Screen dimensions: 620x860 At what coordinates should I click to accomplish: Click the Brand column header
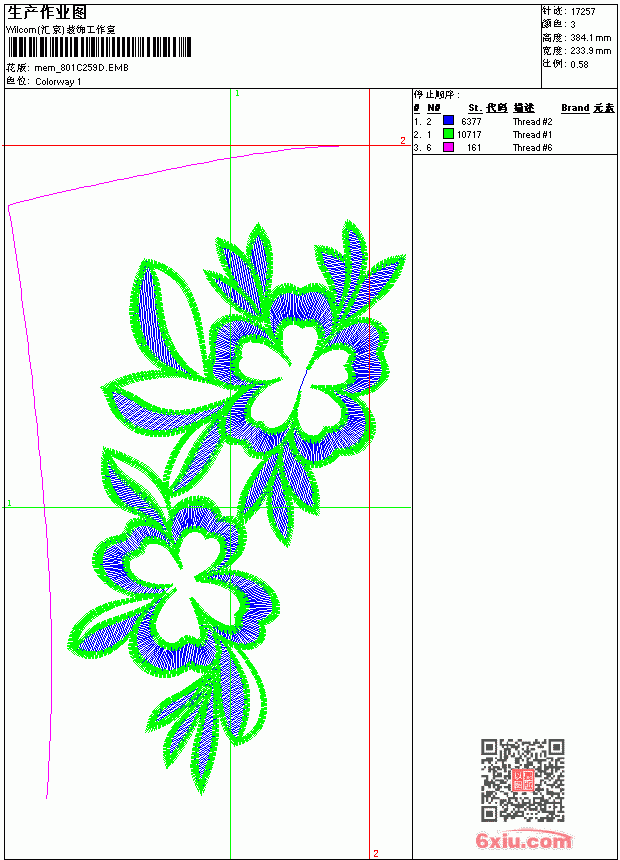coord(575,108)
